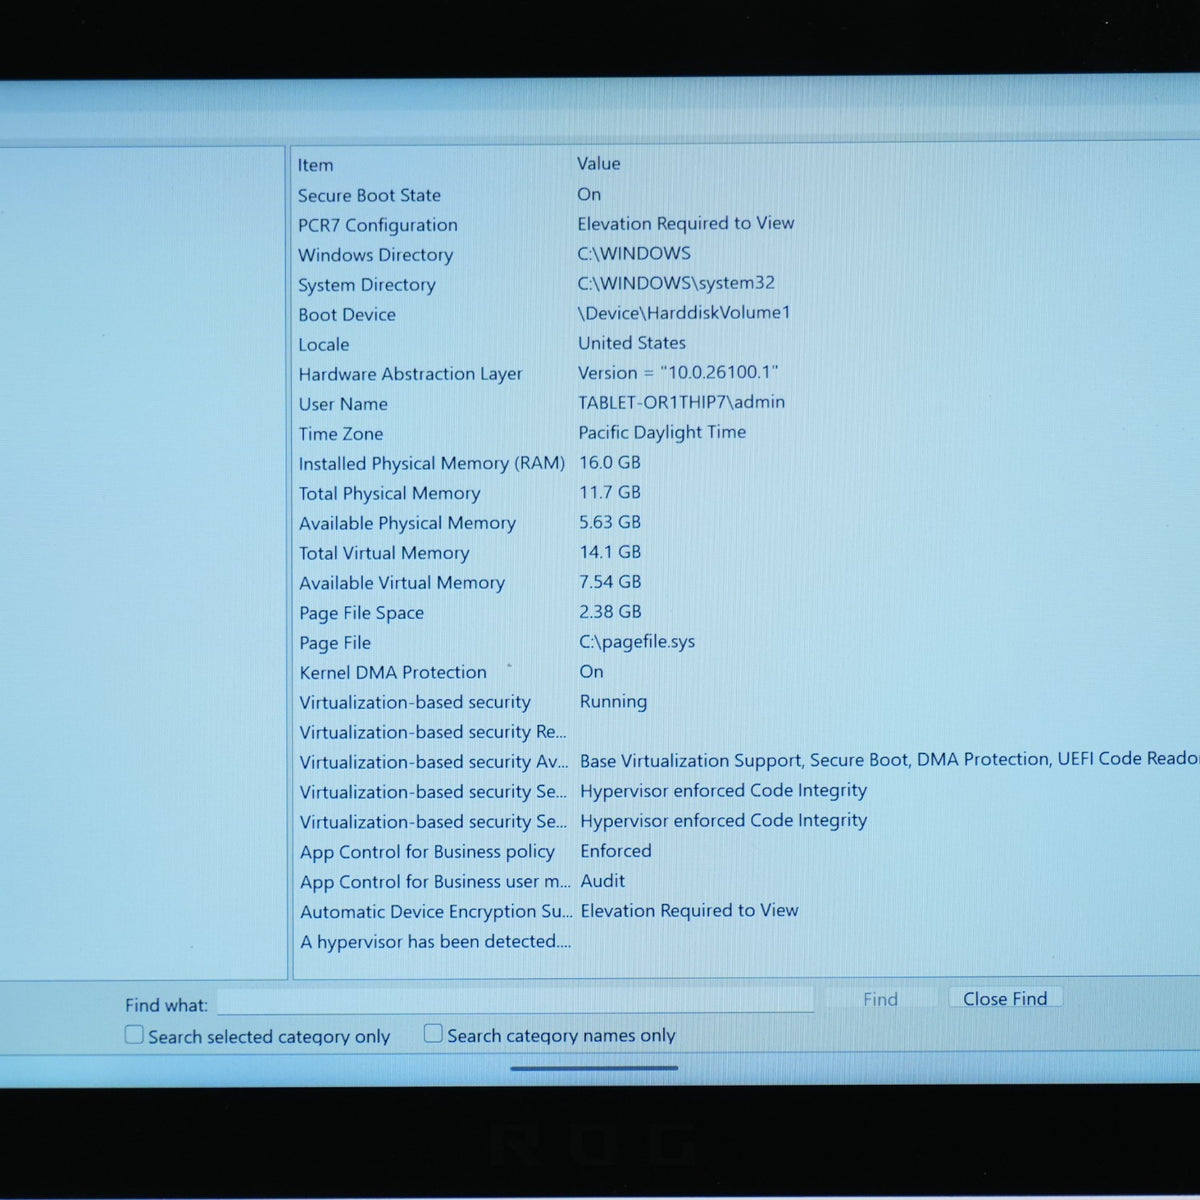Click the C:\WINDOWS\system32 value
Screen dimensions: 1200x1200
[x=676, y=283]
